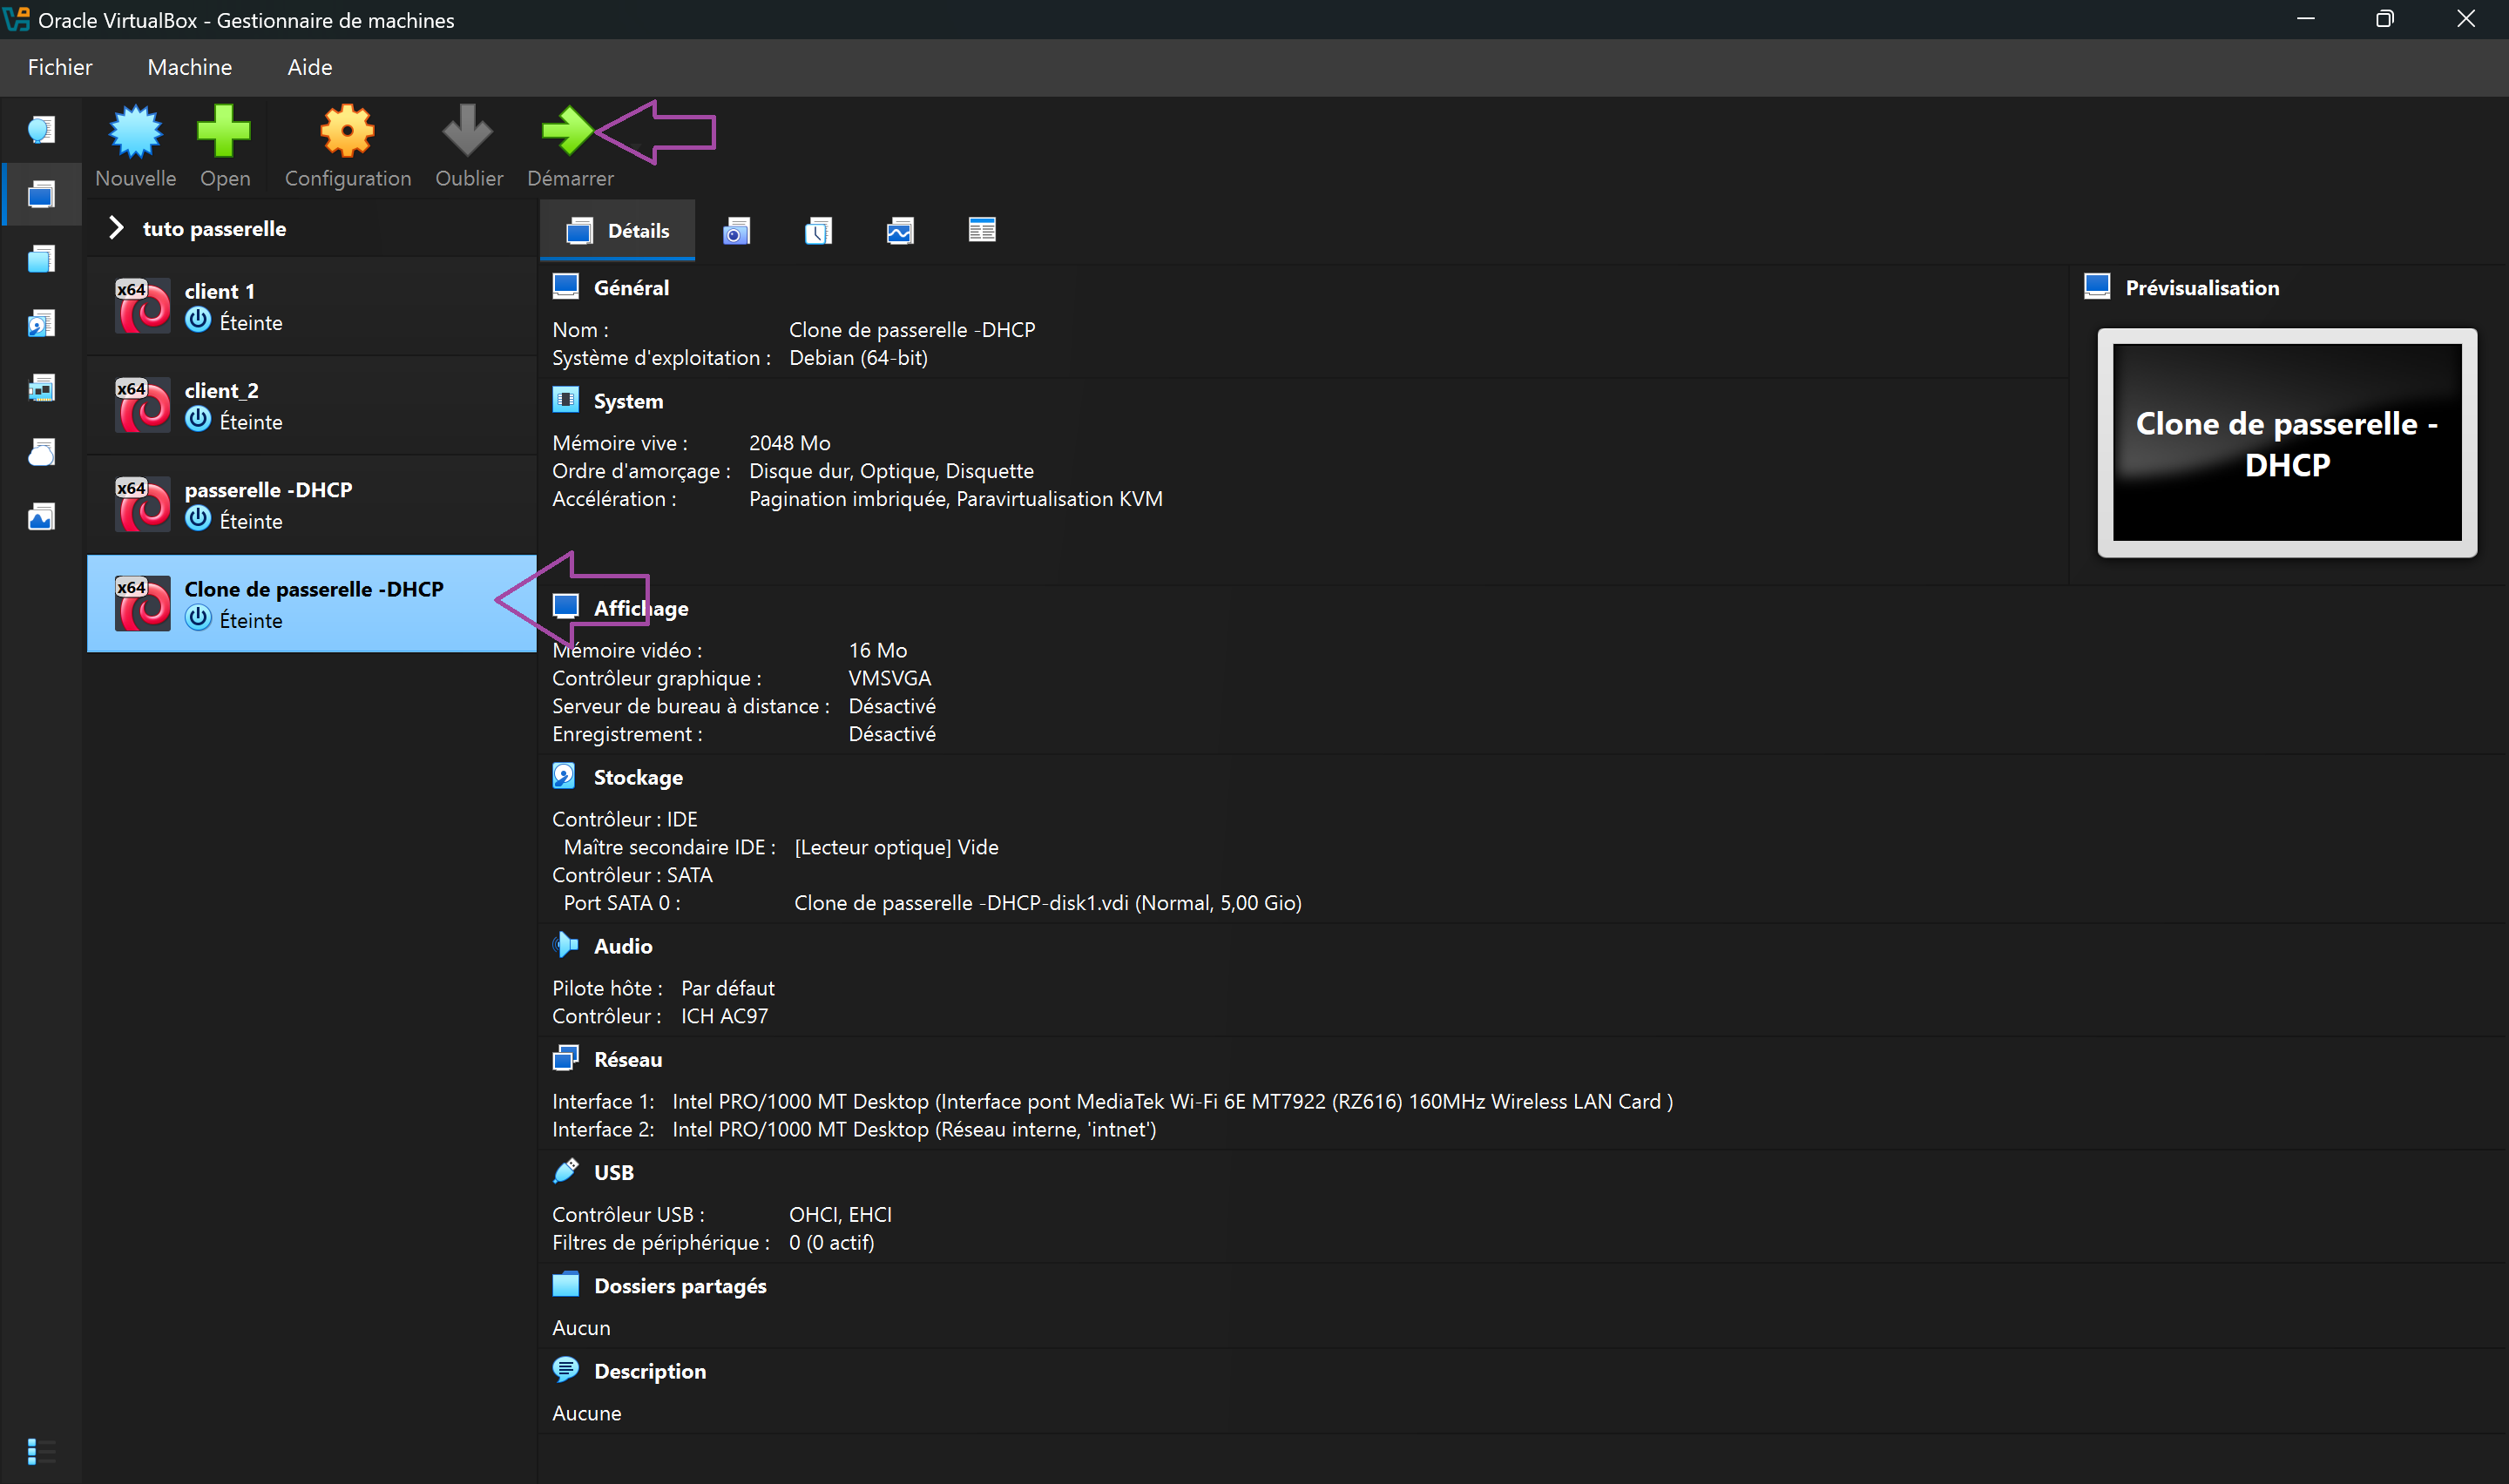Open the activity monitor tab with the graph icon
The width and height of the screenshot is (2509, 1484).
click(900, 231)
